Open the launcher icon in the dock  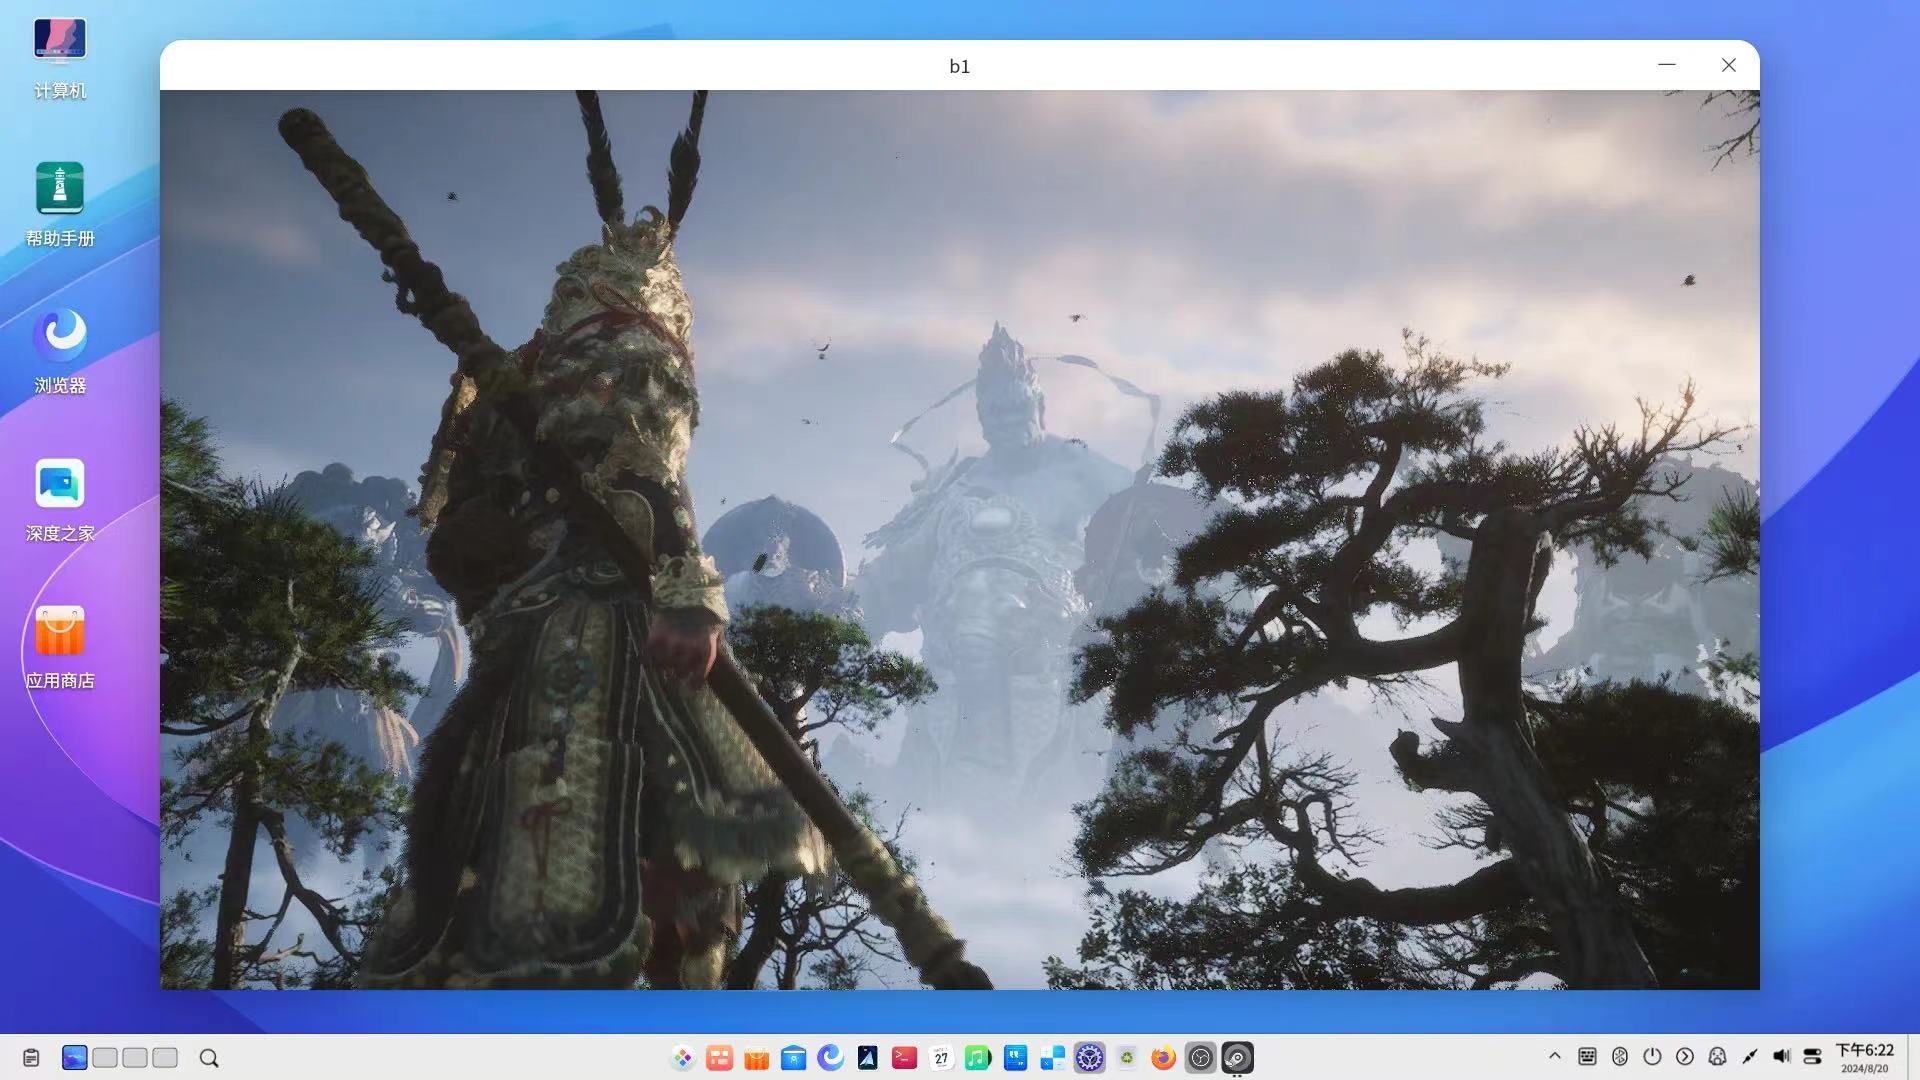[683, 1057]
